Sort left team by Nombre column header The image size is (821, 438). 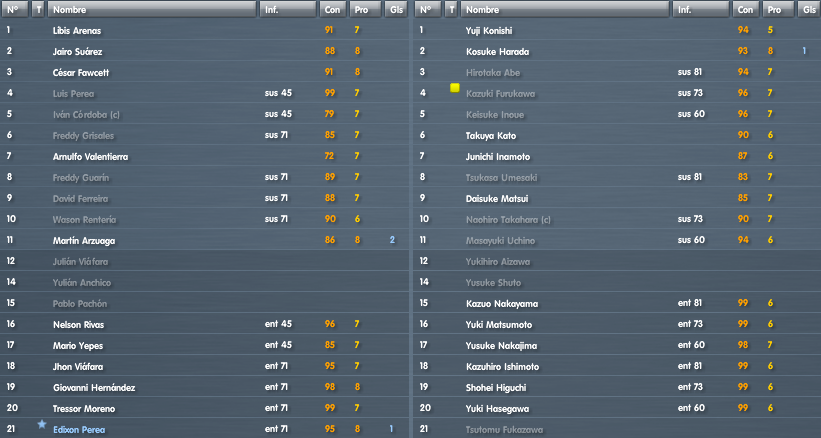[152, 9]
